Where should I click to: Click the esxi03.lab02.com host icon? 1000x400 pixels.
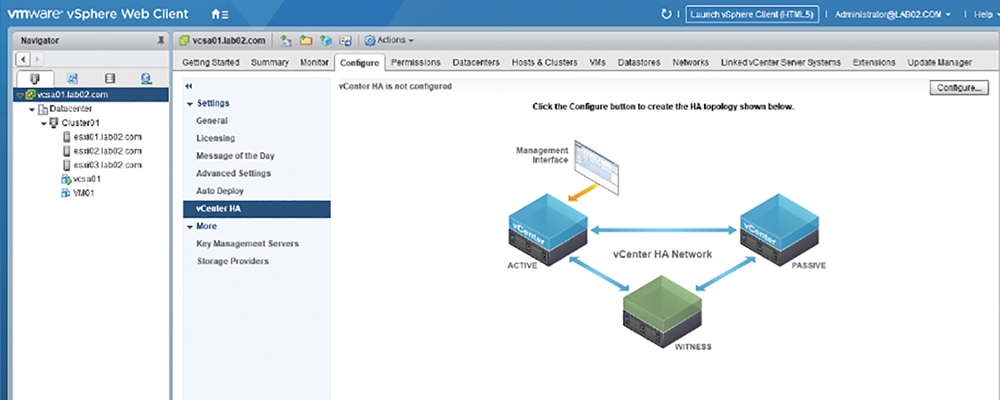tap(67, 165)
